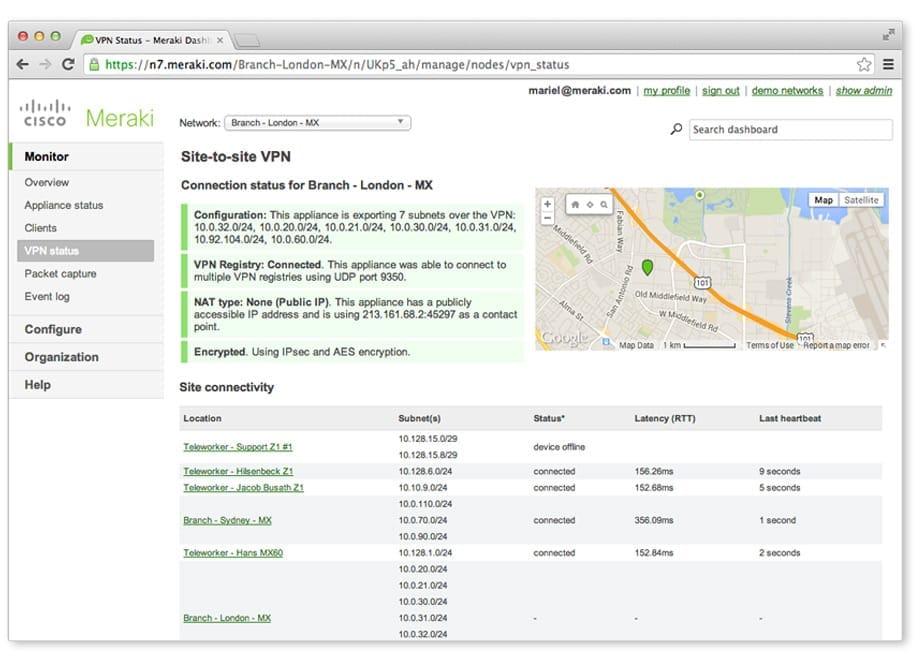Open Overview in the sidebar
The height and width of the screenshot is (665, 920).
coord(46,183)
